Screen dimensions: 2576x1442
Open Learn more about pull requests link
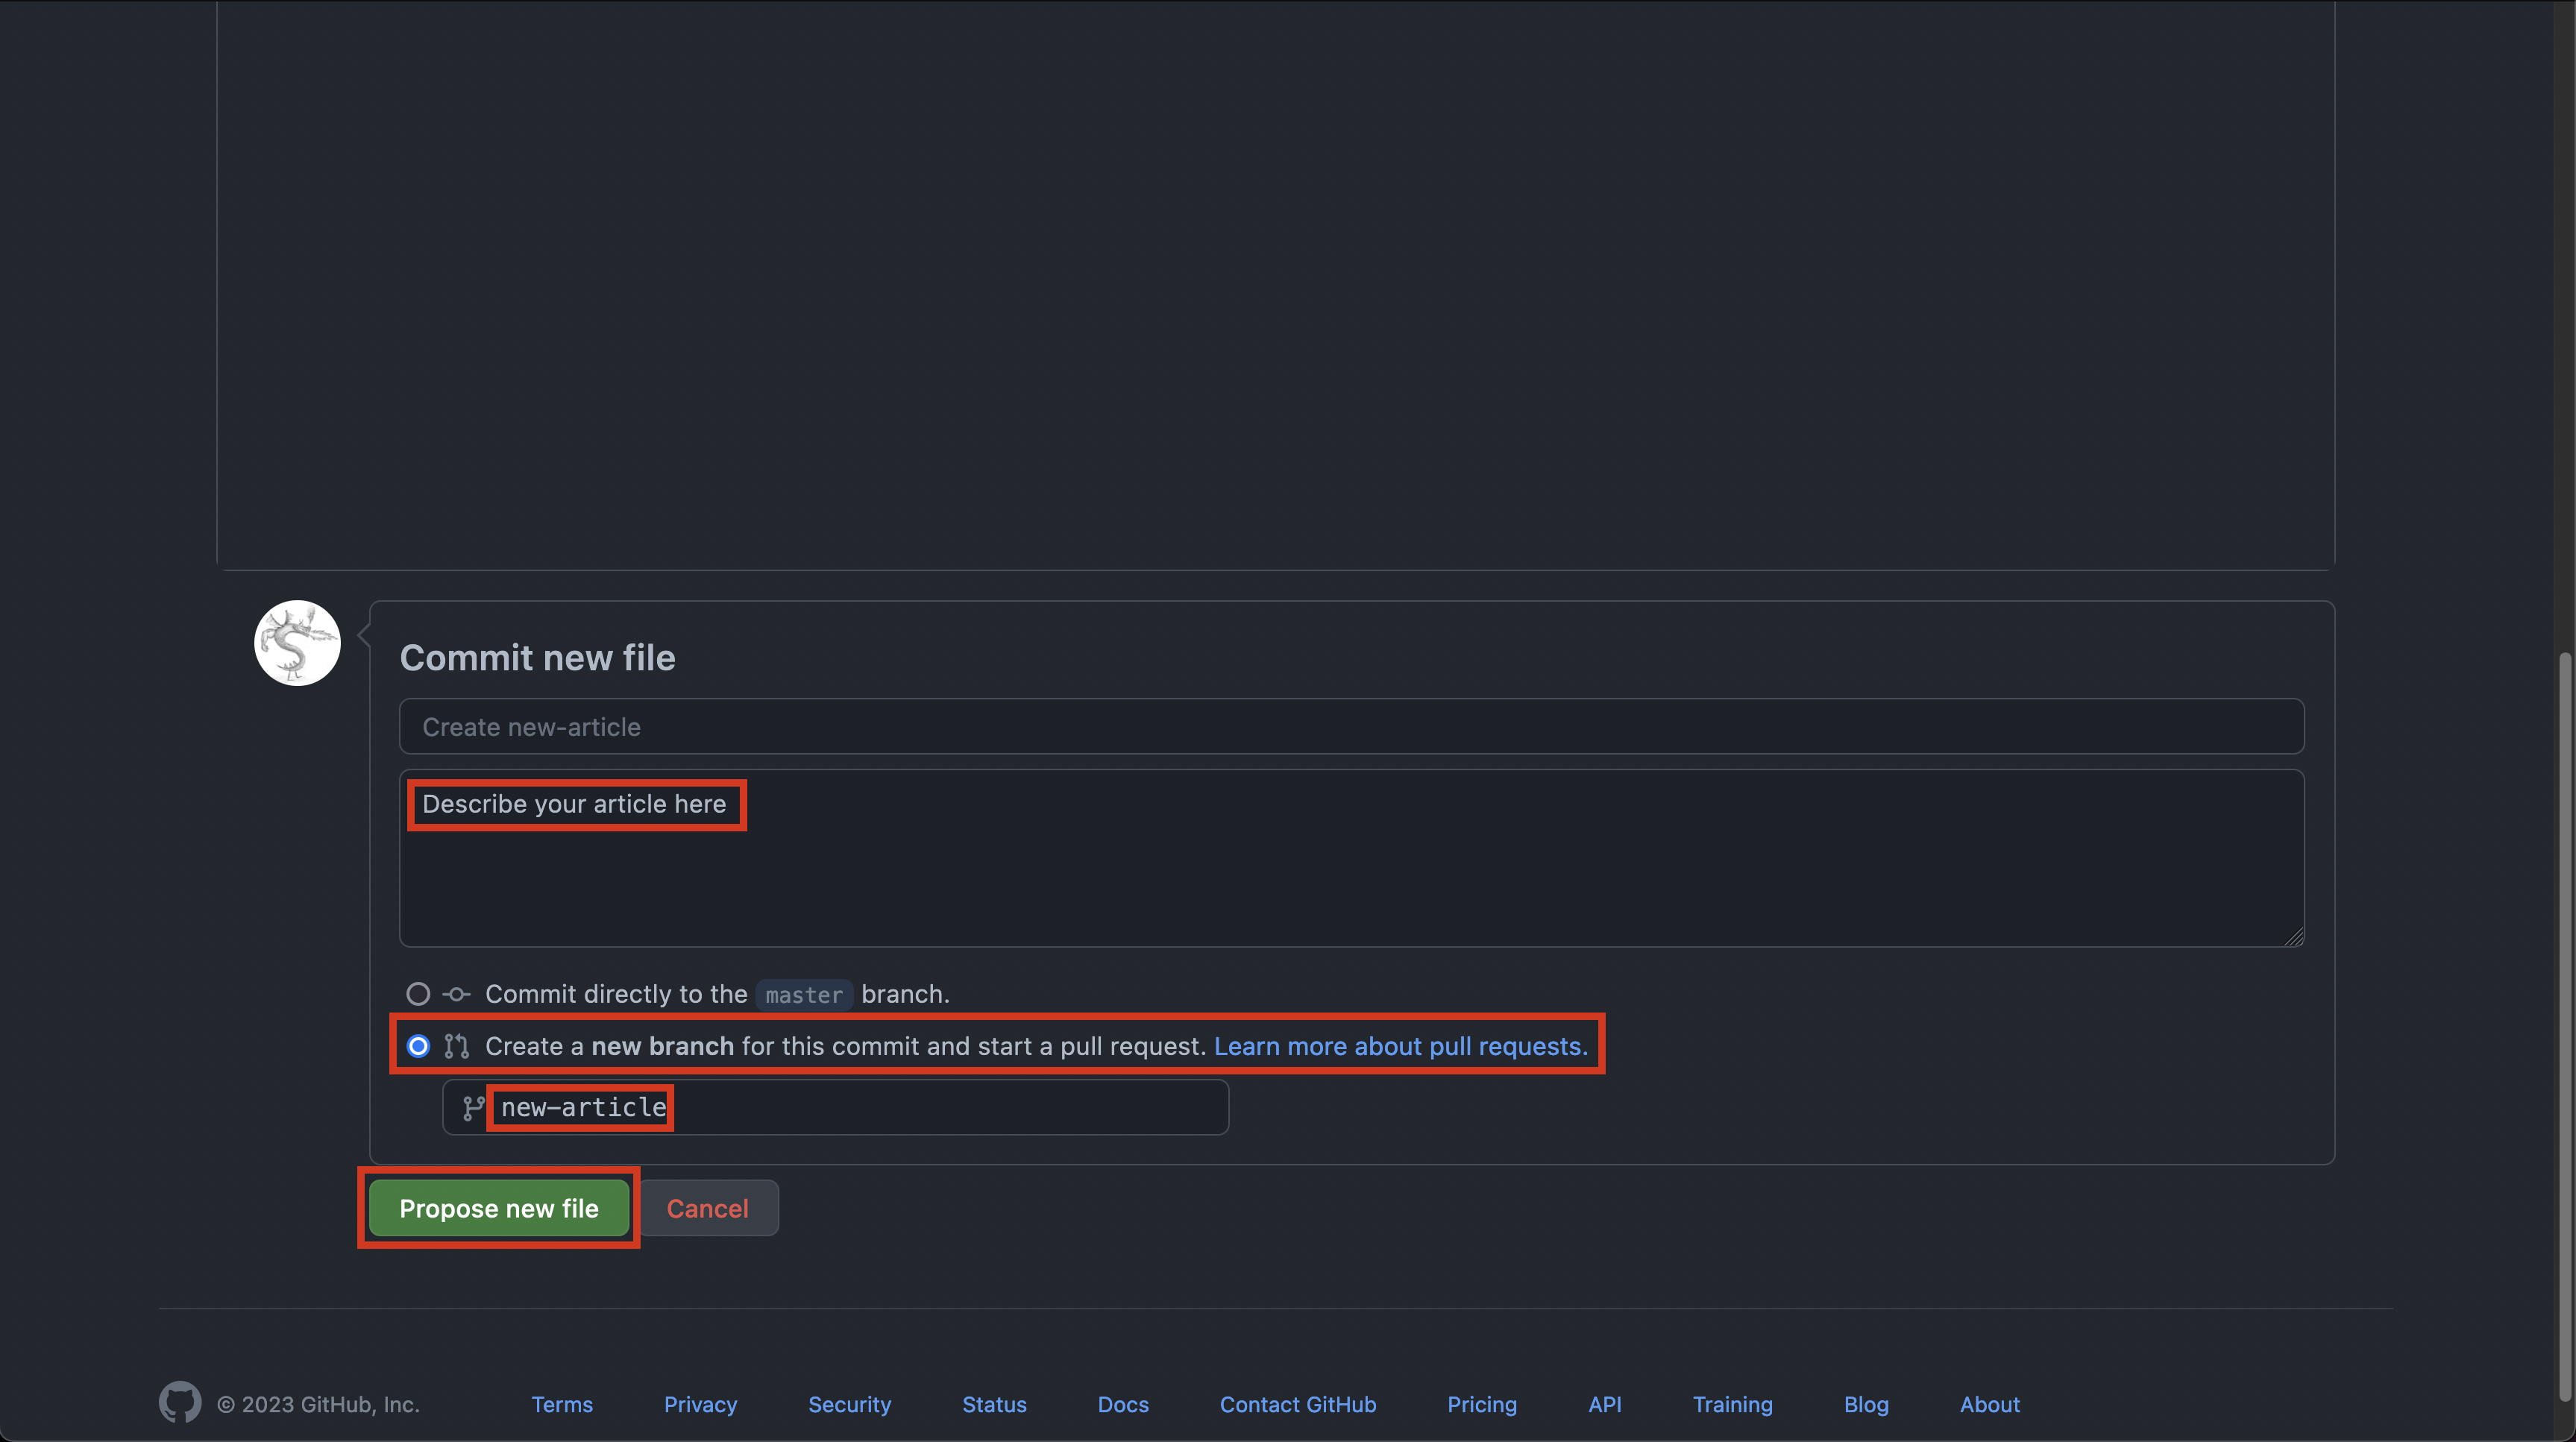pyautogui.click(x=1400, y=1046)
